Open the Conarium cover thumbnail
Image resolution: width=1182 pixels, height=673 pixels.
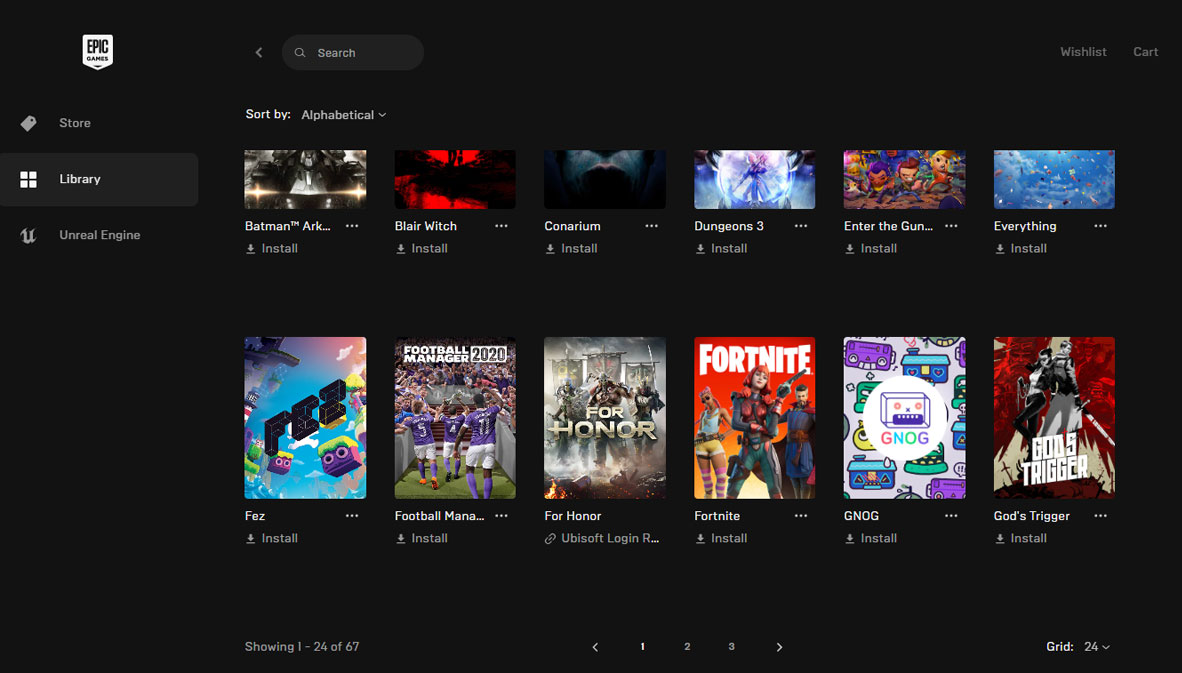pyautogui.click(x=605, y=179)
